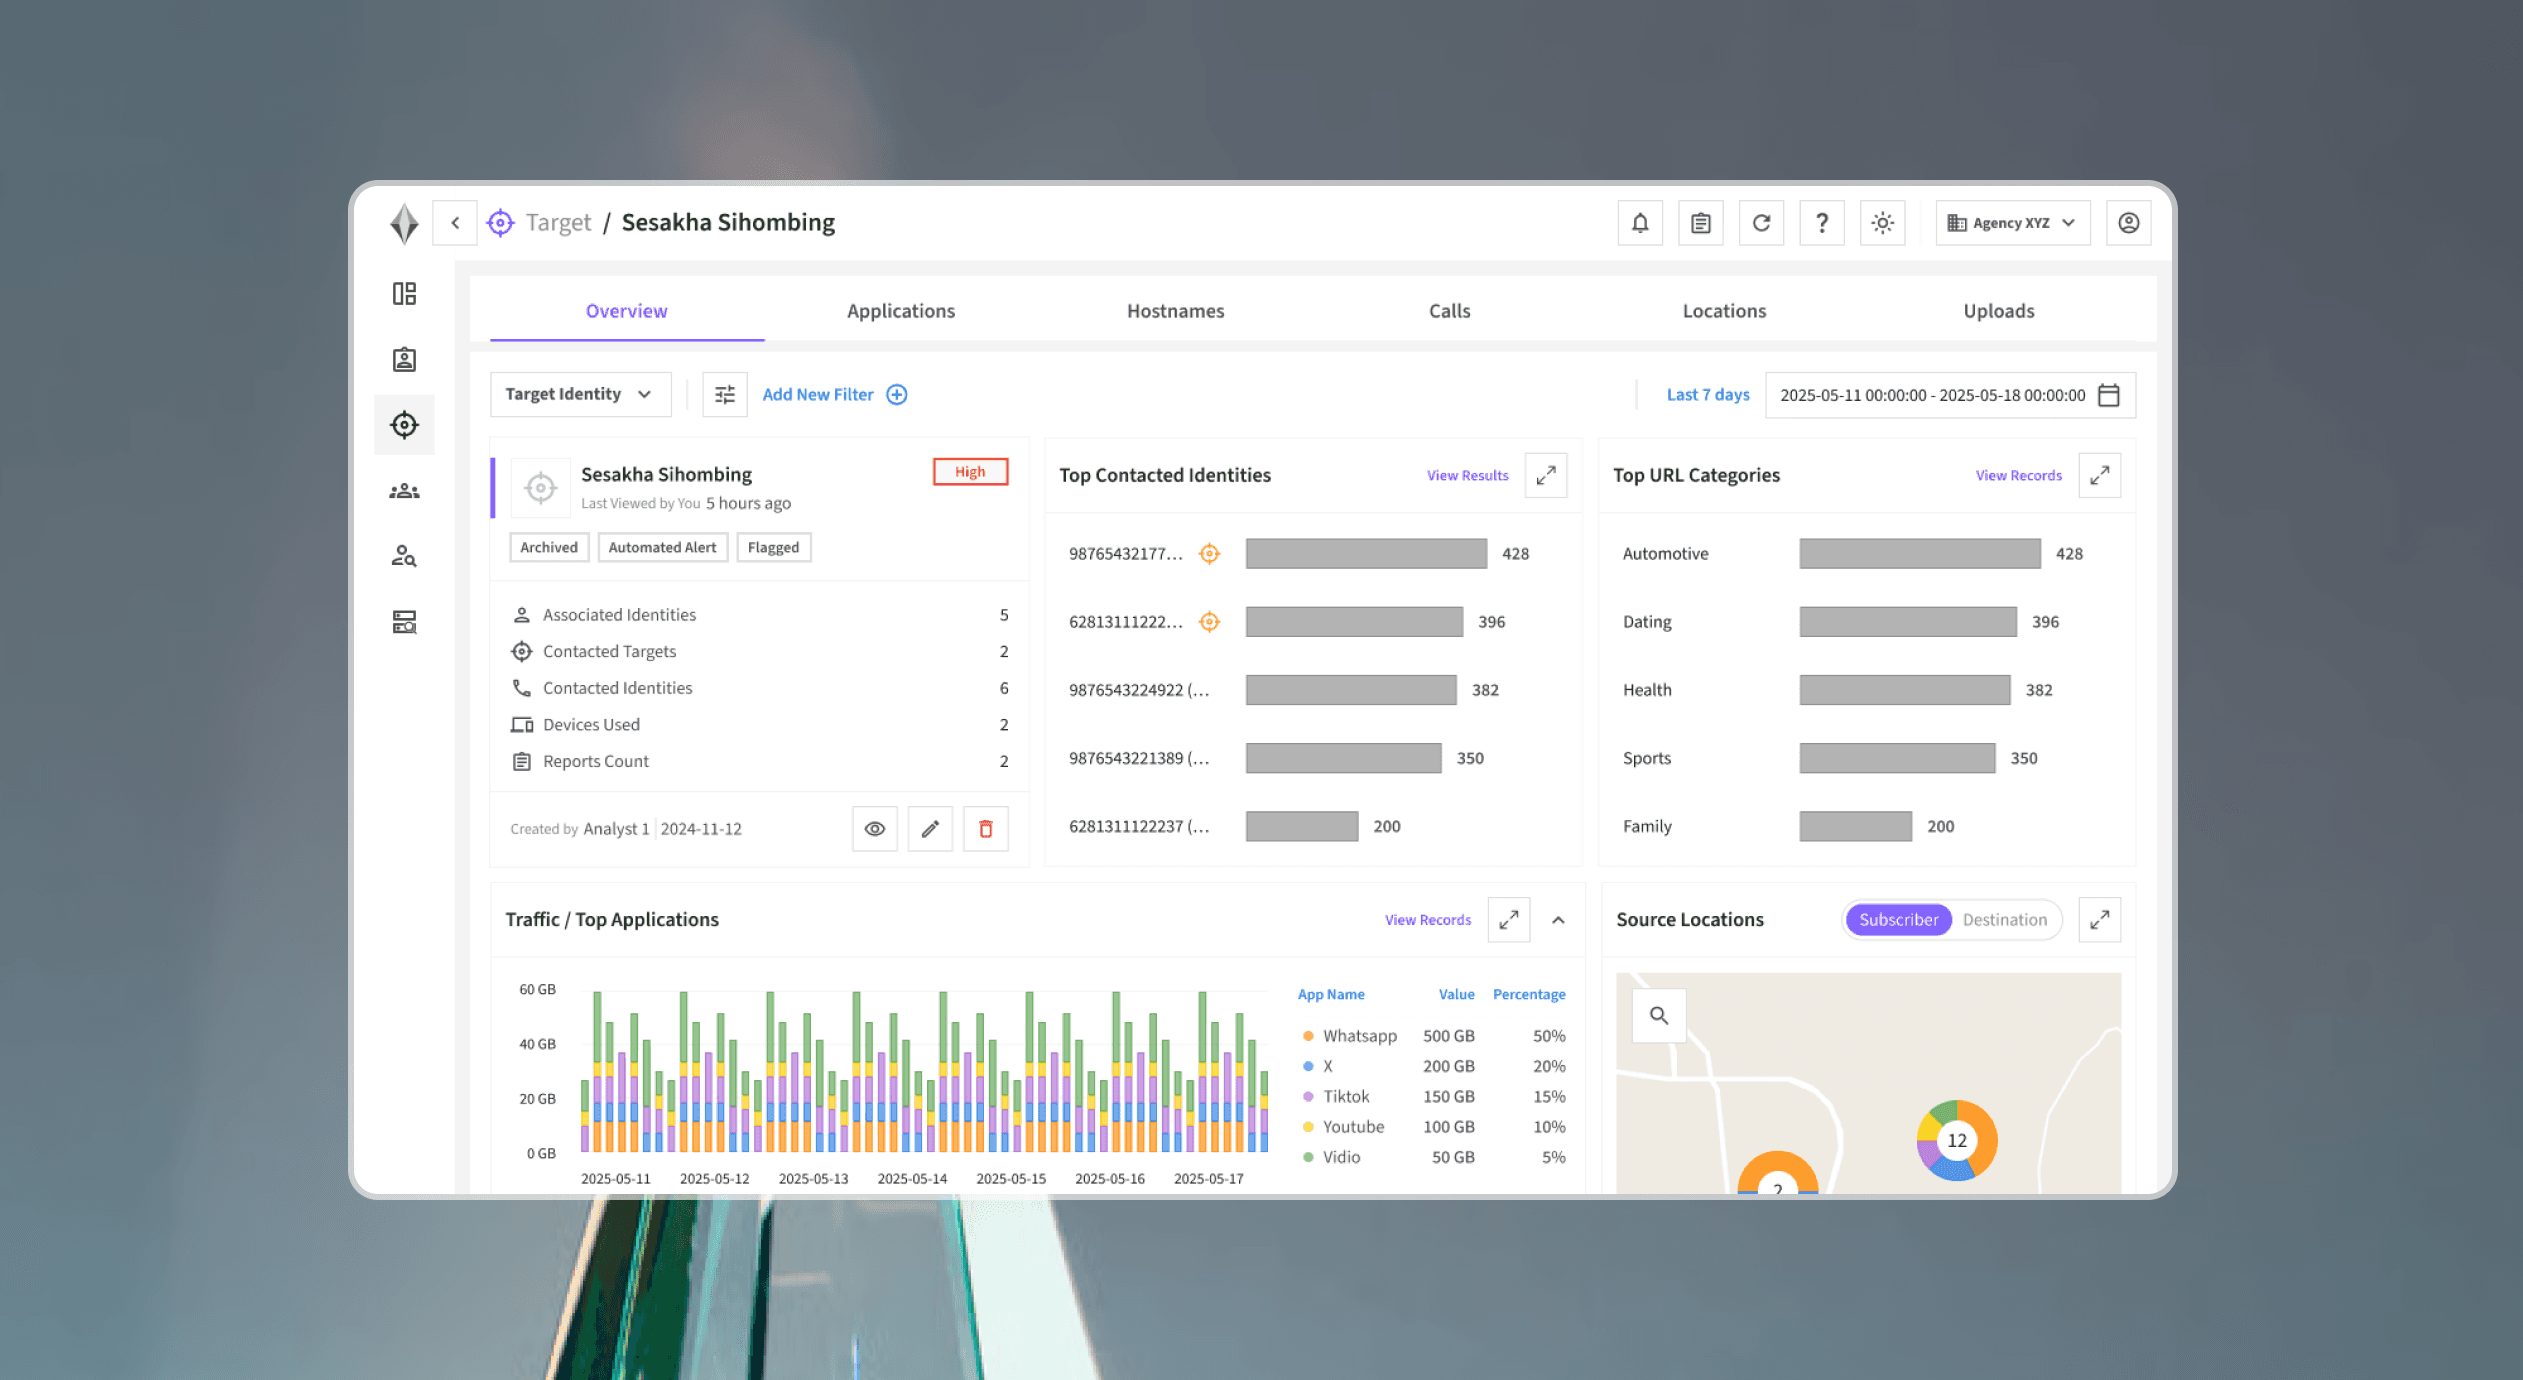The image size is (2523, 1380).
Task: Click the app diamond logo
Action: click(404, 223)
